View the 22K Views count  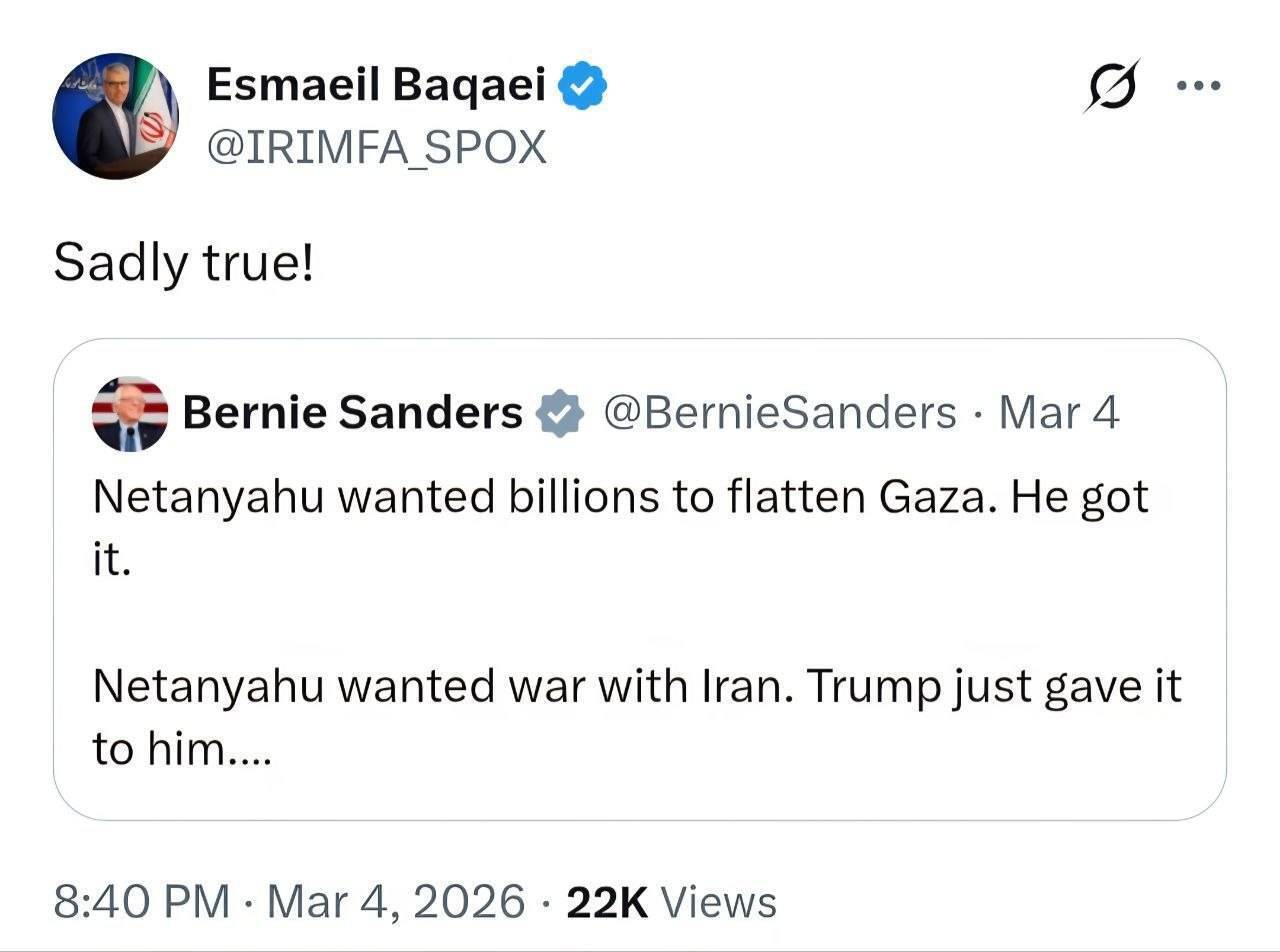click(x=671, y=901)
